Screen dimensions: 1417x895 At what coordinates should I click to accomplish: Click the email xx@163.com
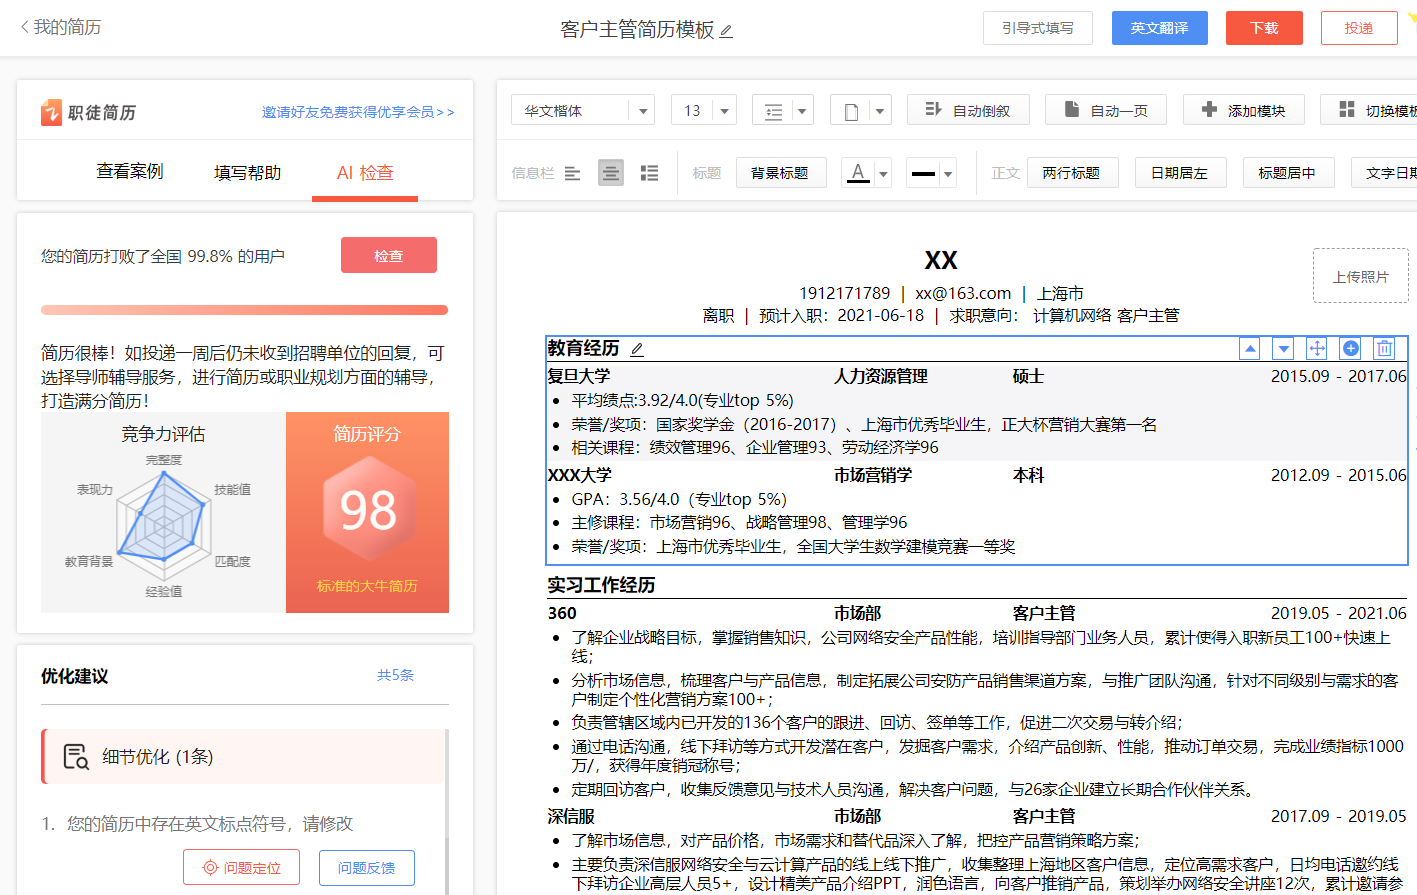coord(963,293)
